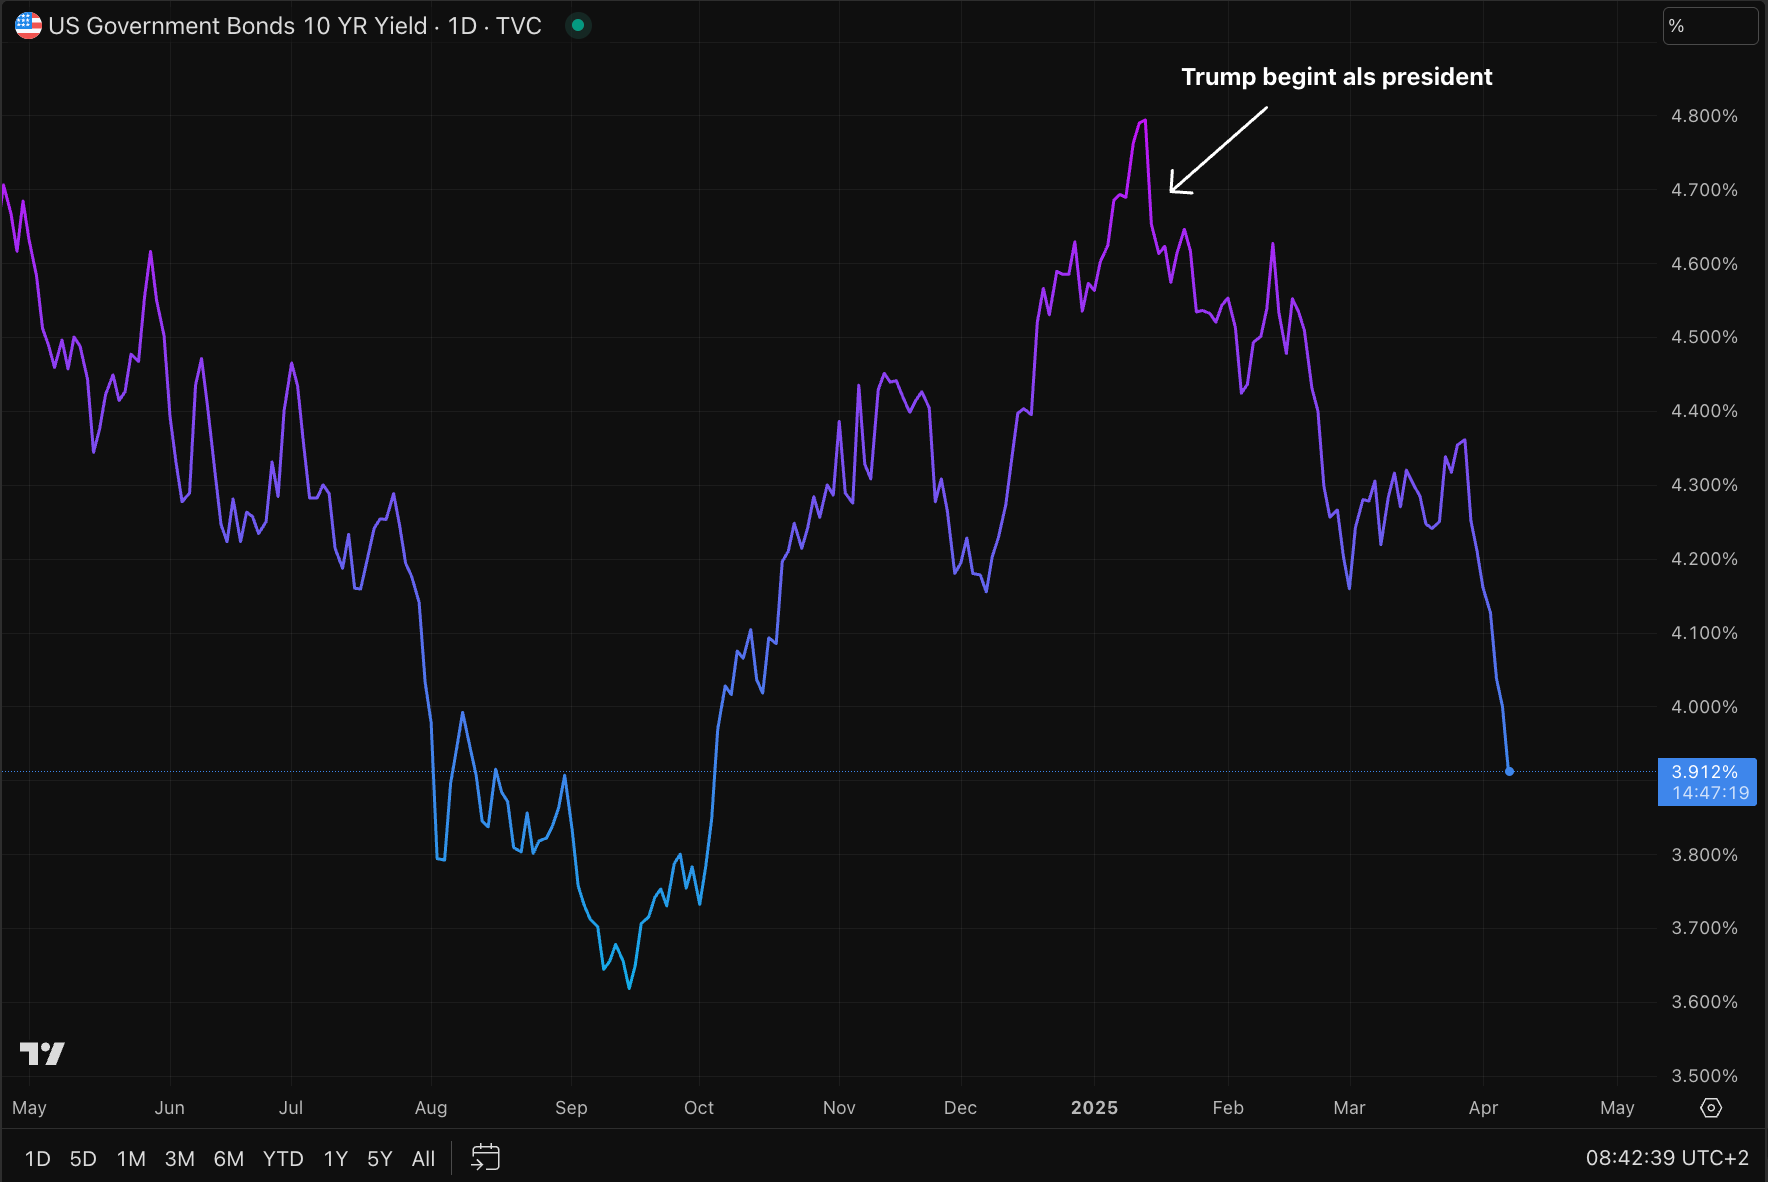Image resolution: width=1768 pixels, height=1182 pixels.
Task: Click the Apr label on time axis
Action: [x=1483, y=1108]
